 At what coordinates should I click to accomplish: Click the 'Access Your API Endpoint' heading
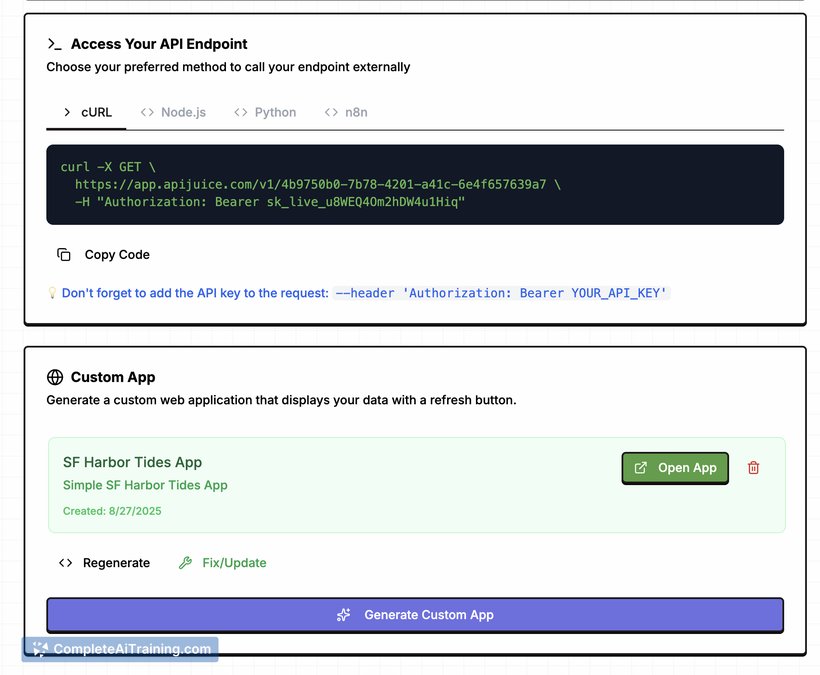(159, 44)
